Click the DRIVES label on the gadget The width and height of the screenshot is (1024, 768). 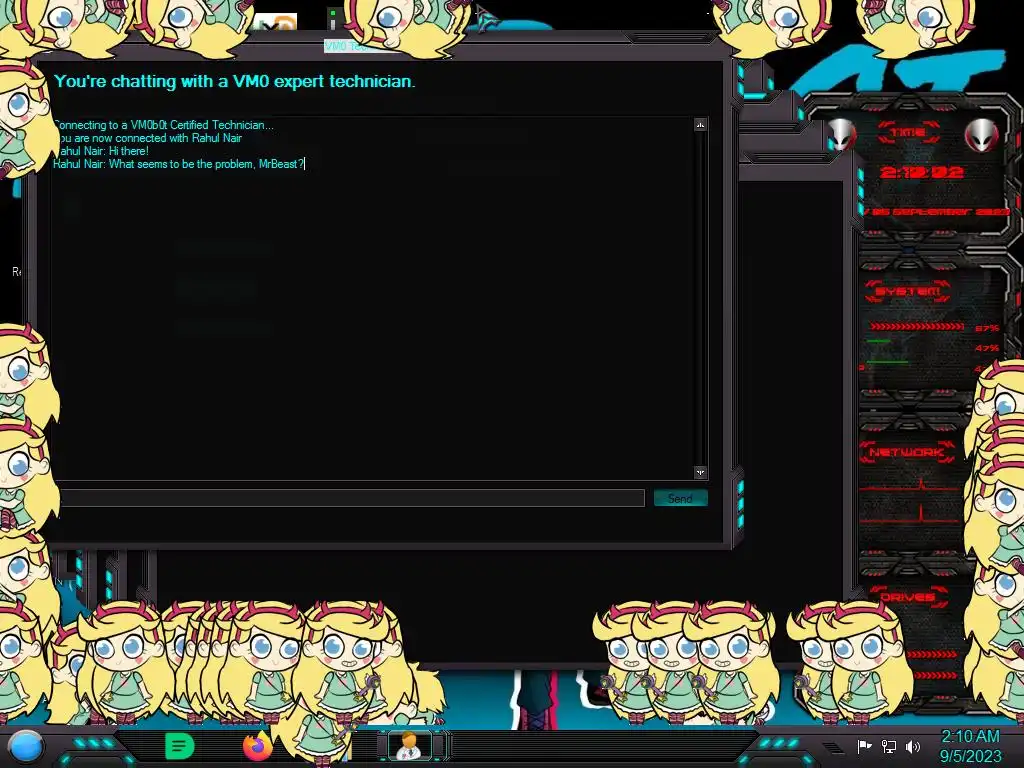coord(907,597)
